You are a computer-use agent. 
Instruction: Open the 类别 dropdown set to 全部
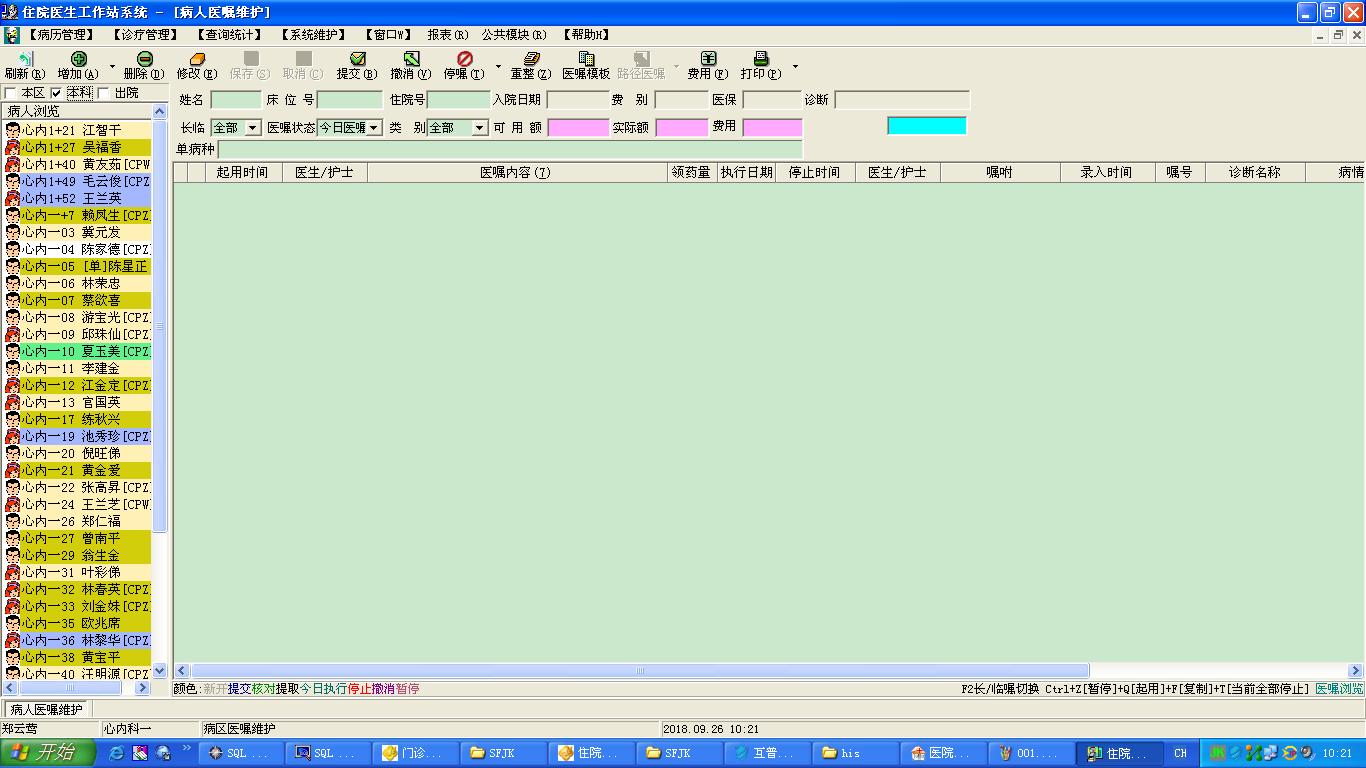pos(480,128)
